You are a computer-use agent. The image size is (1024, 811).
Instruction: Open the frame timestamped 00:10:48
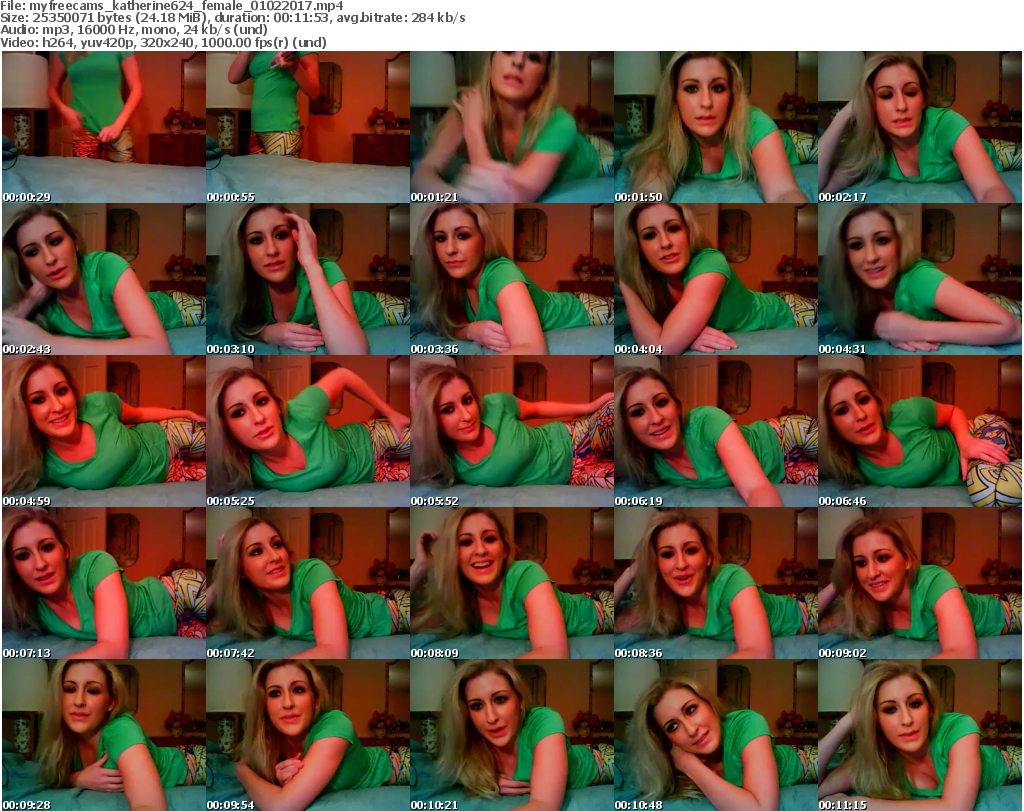click(716, 735)
